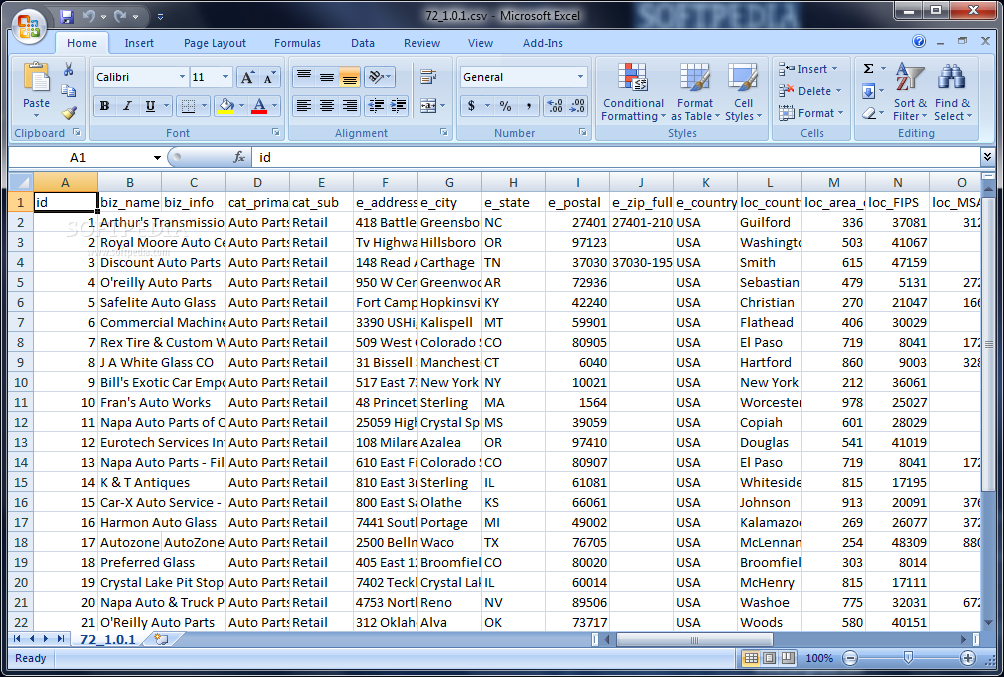Viewport: 1004px width, 677px height.
Task: Switch to the Data tab
Action: coord(362,43)
